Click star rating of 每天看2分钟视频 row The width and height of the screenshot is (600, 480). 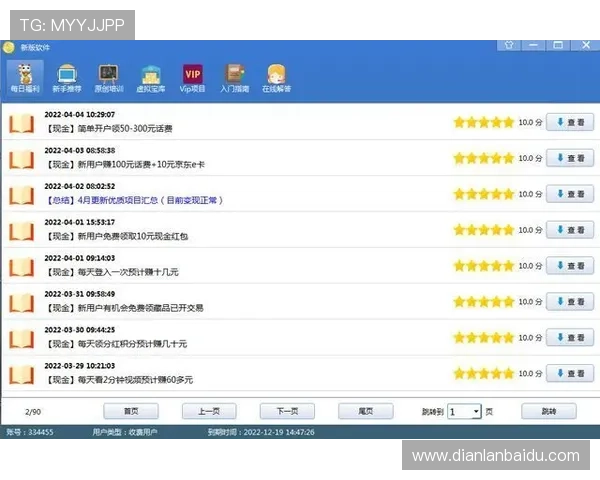[x=484, y=374]
